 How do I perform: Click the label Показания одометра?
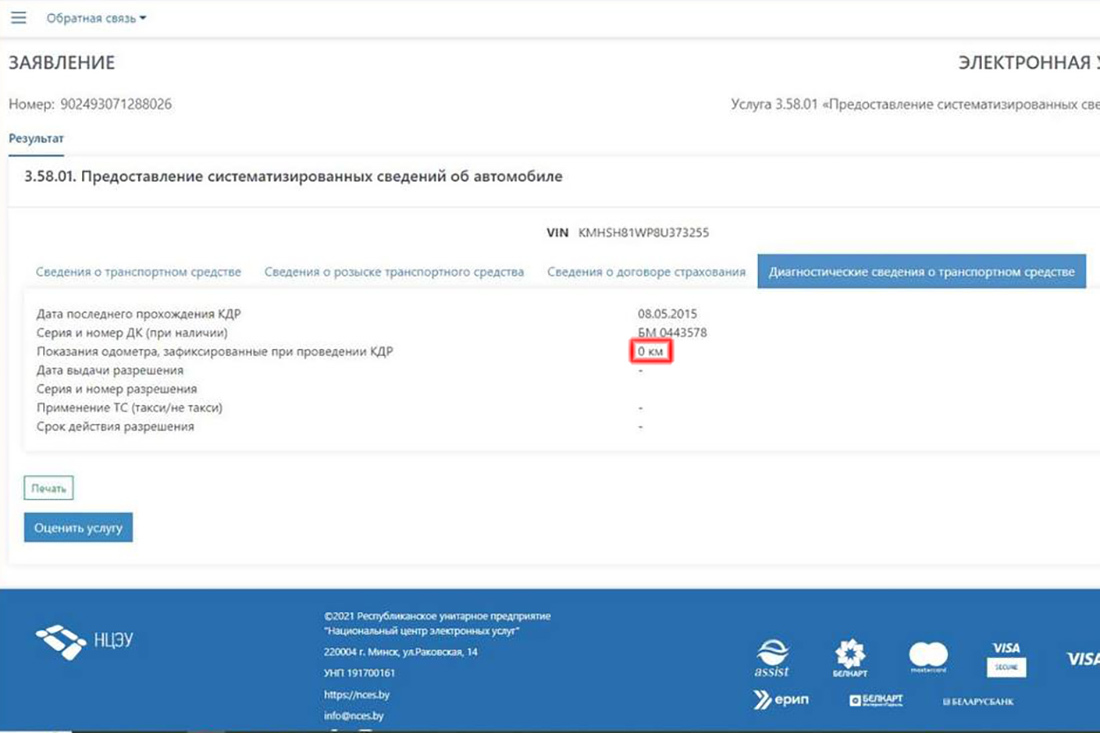pyautogui.click(x=215, y=351)
